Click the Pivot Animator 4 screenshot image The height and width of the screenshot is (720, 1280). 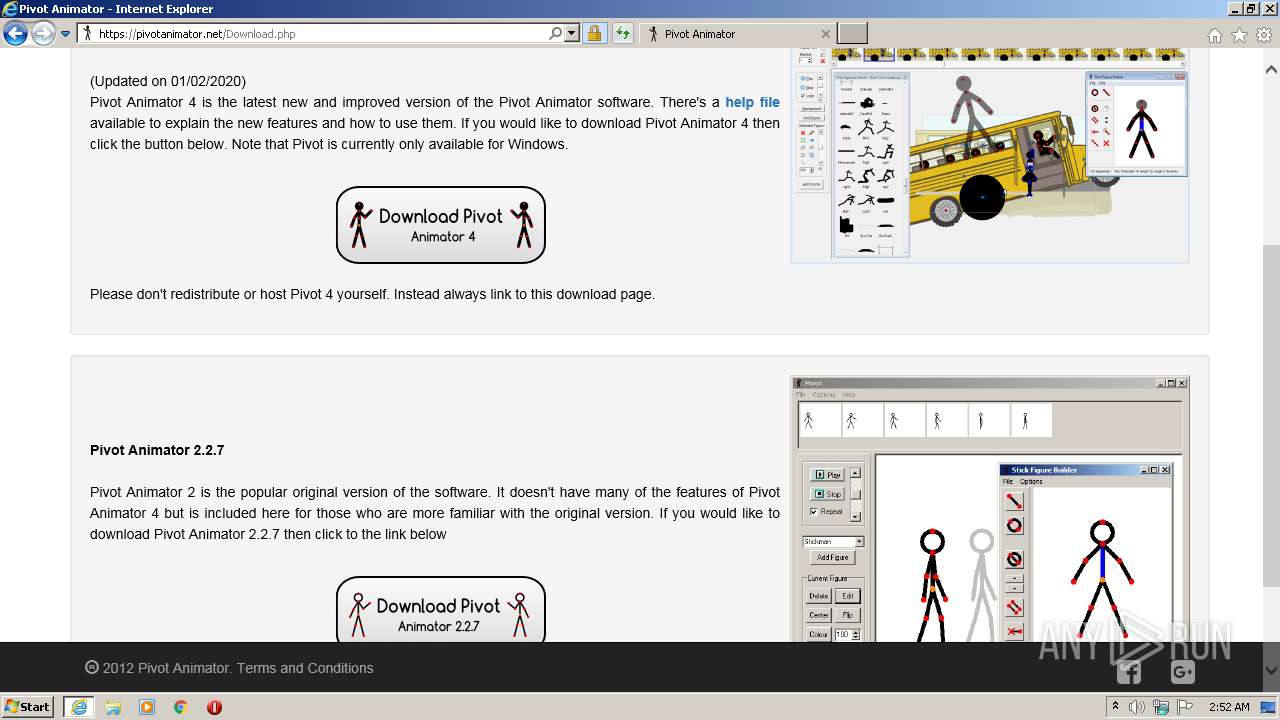click(x=989, y=155)
